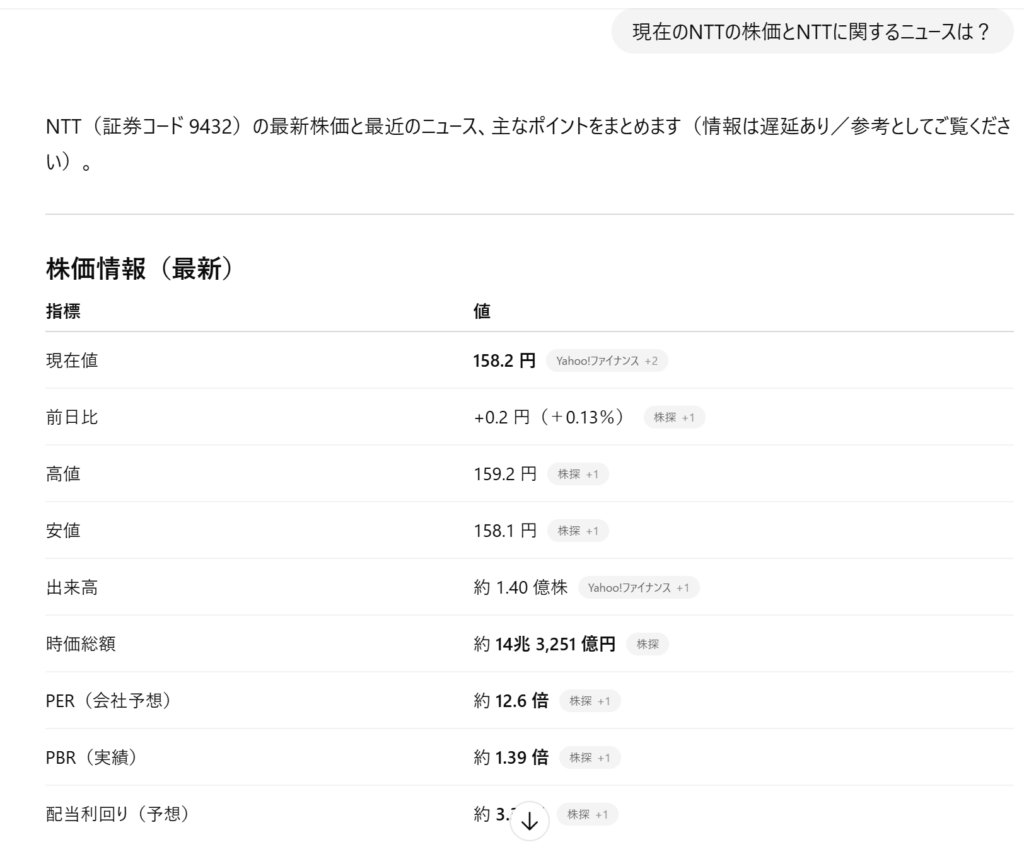Open 株探 citation in PBR（実績） row

pos(589,758)
